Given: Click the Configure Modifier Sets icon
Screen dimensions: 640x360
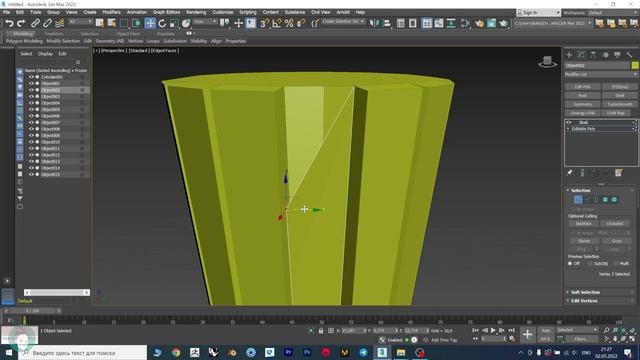Looking at the screenshot, I should [x=619, y=173].
